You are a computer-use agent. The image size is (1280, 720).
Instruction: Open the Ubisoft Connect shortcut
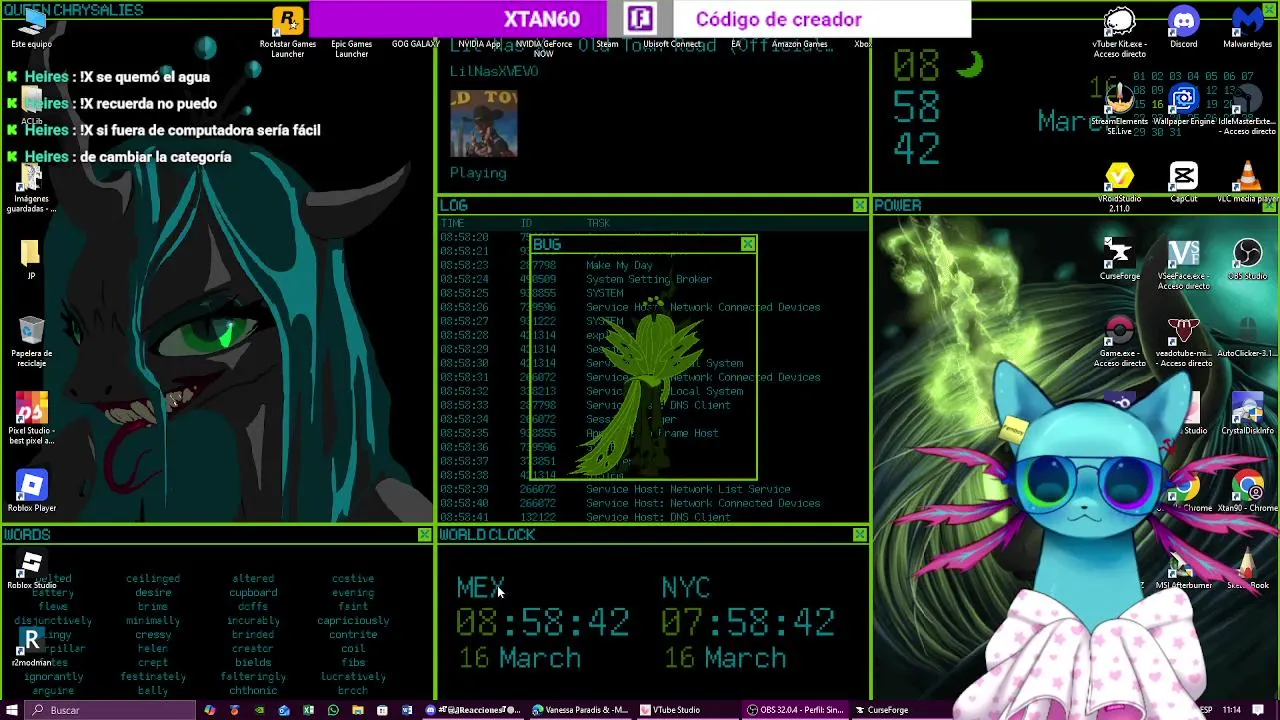pos(671,44)
